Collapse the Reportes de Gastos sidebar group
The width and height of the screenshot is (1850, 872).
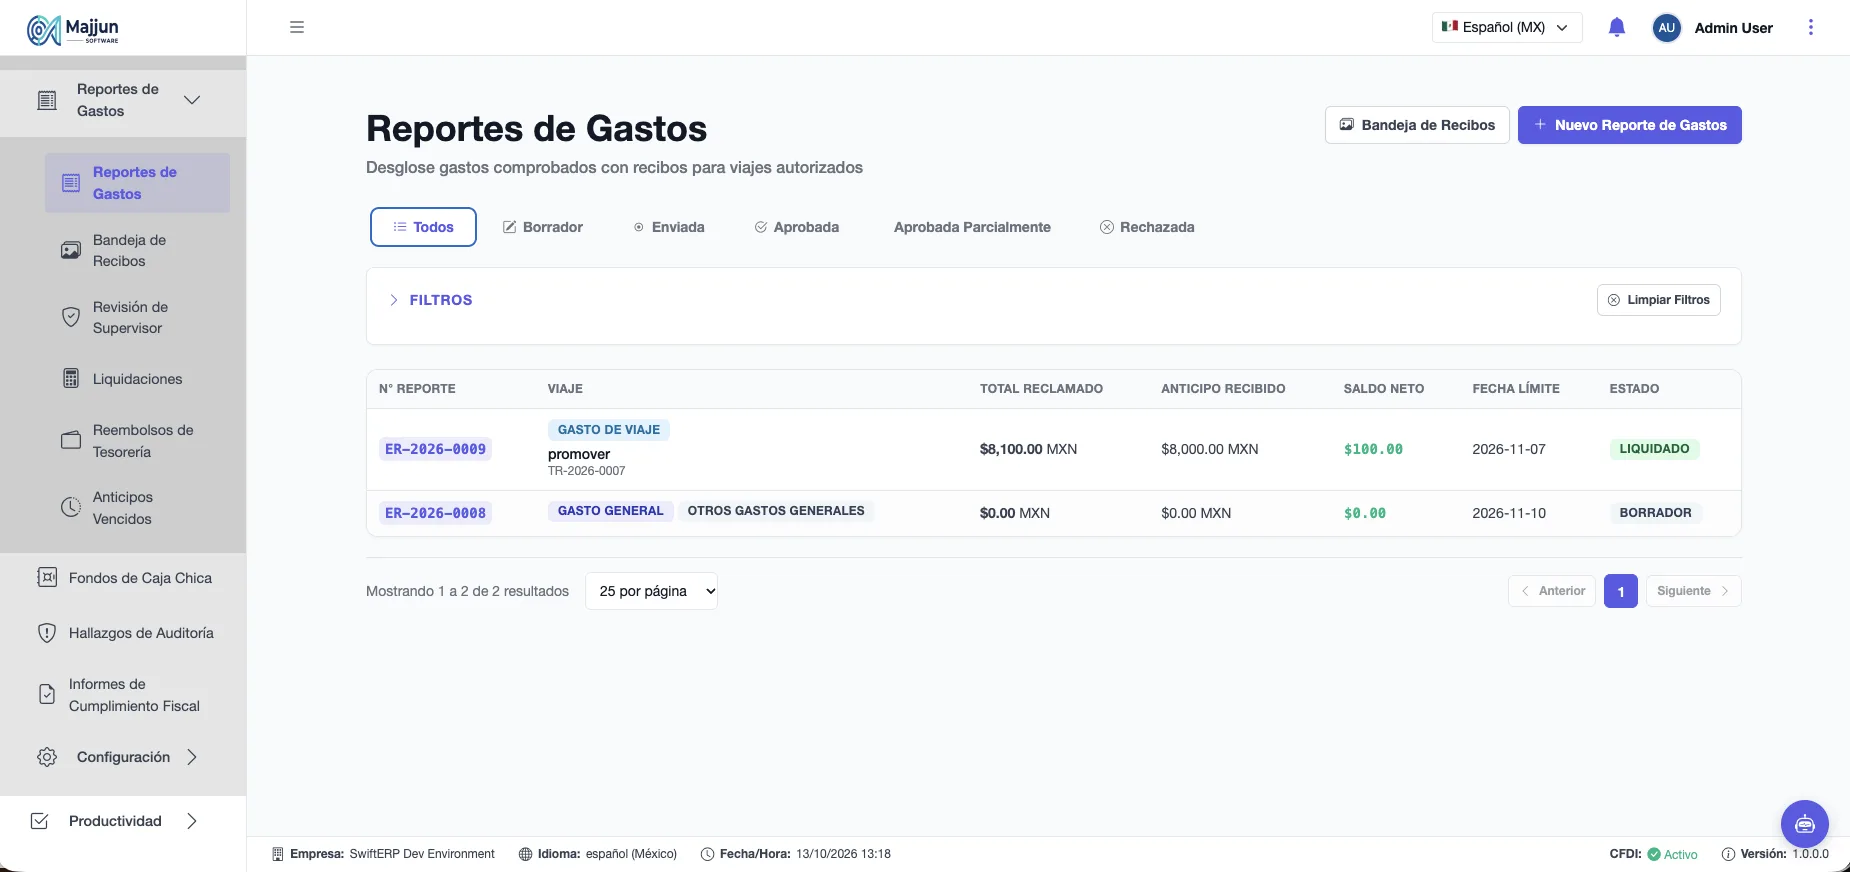coord(192,100)
